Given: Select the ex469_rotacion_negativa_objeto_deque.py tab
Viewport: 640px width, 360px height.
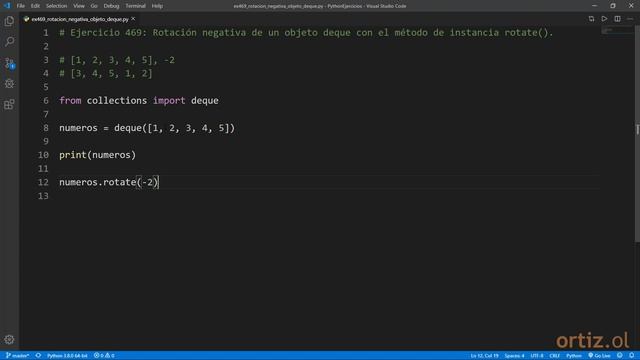Looking at the screenshot, I should [80, 19].
